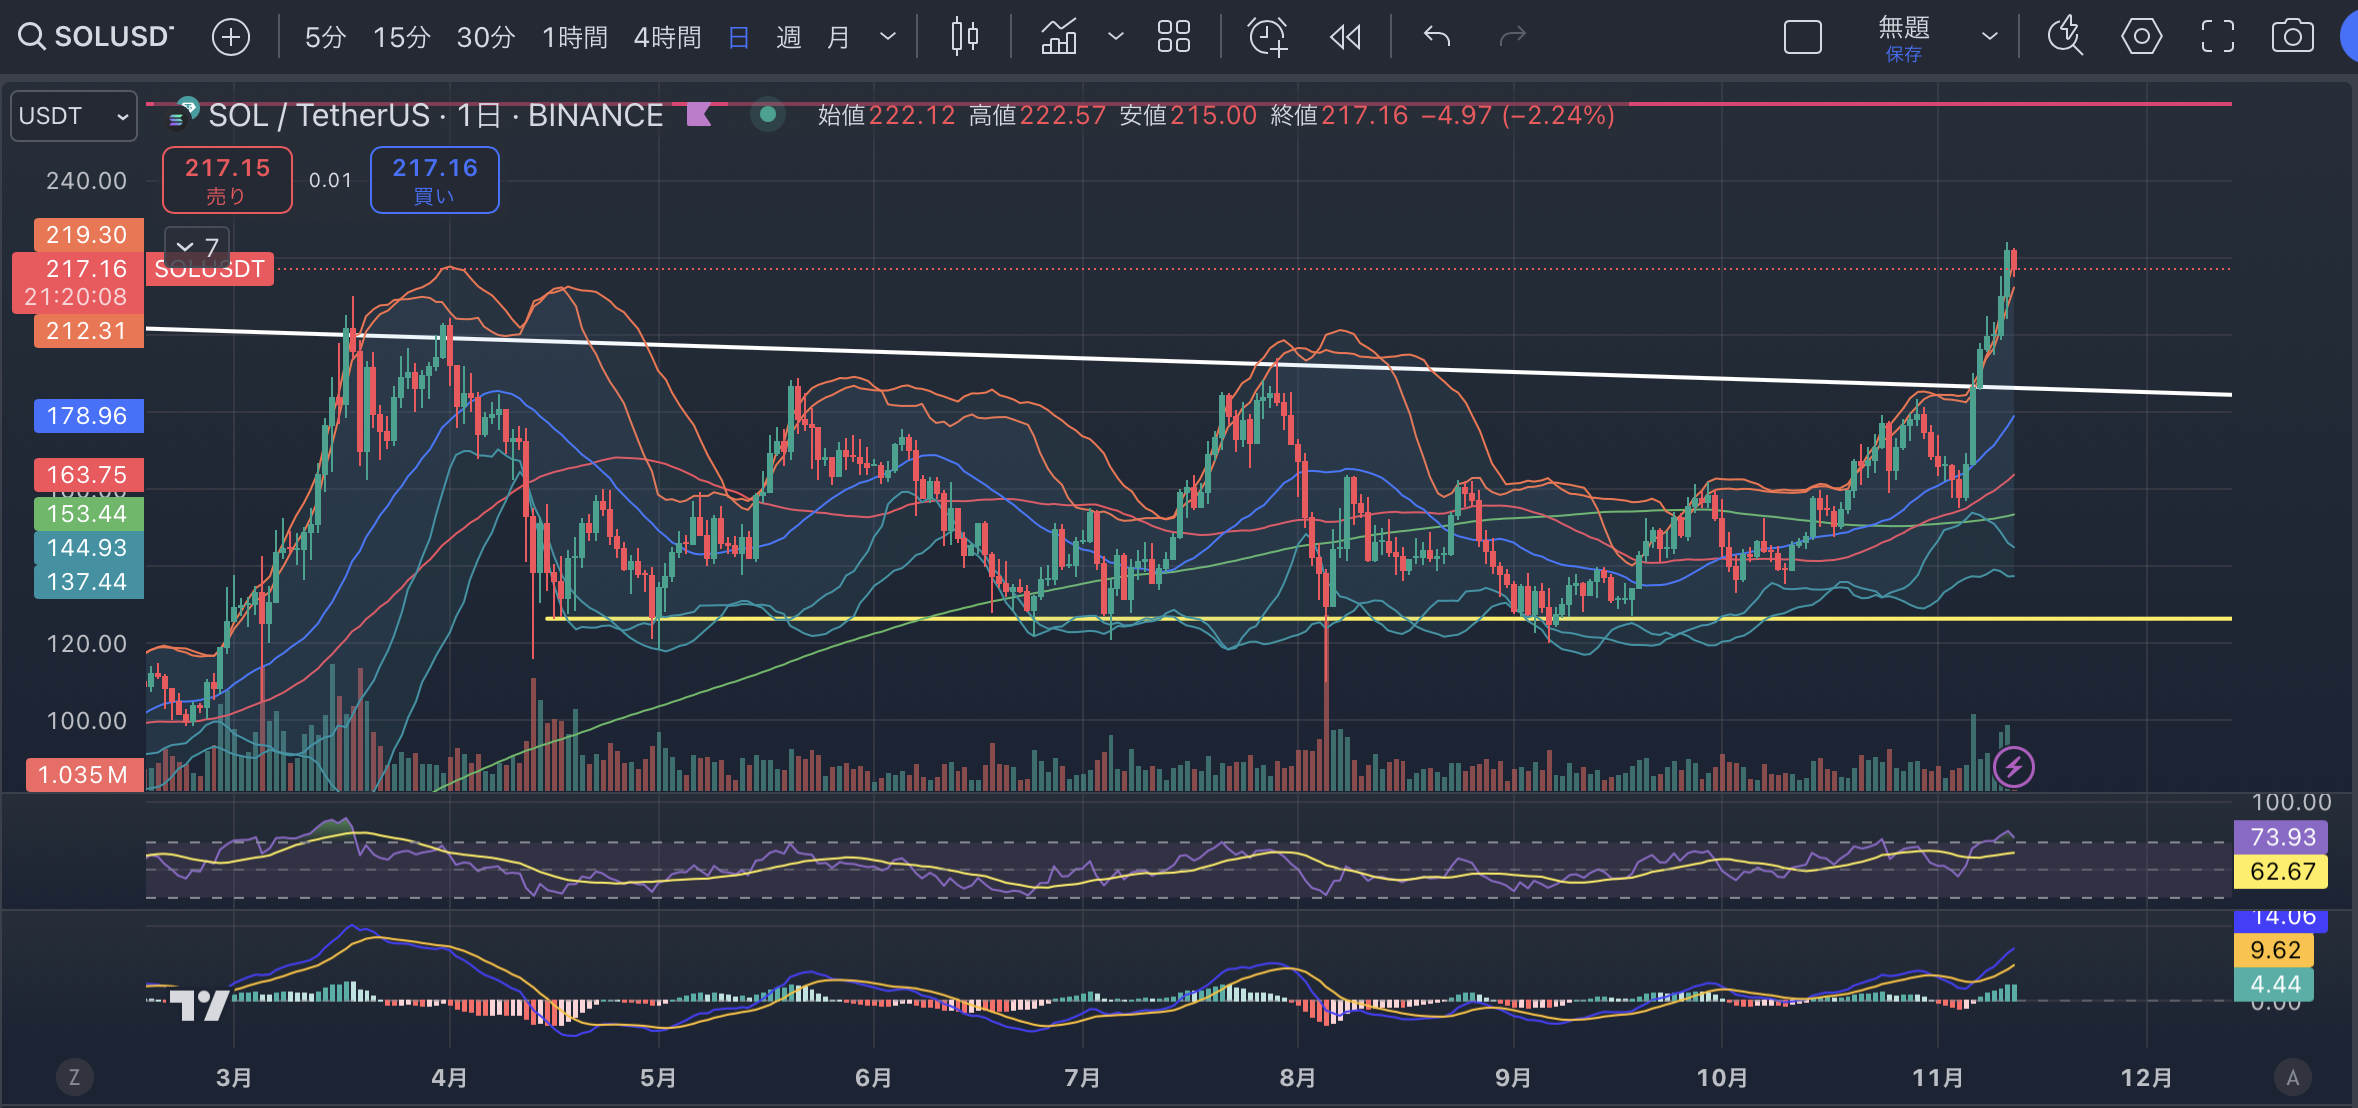The width and height of the screenshot is (2358, 1108).
Task: Select the daily 日 timeframe
Action: pos(739,38)
